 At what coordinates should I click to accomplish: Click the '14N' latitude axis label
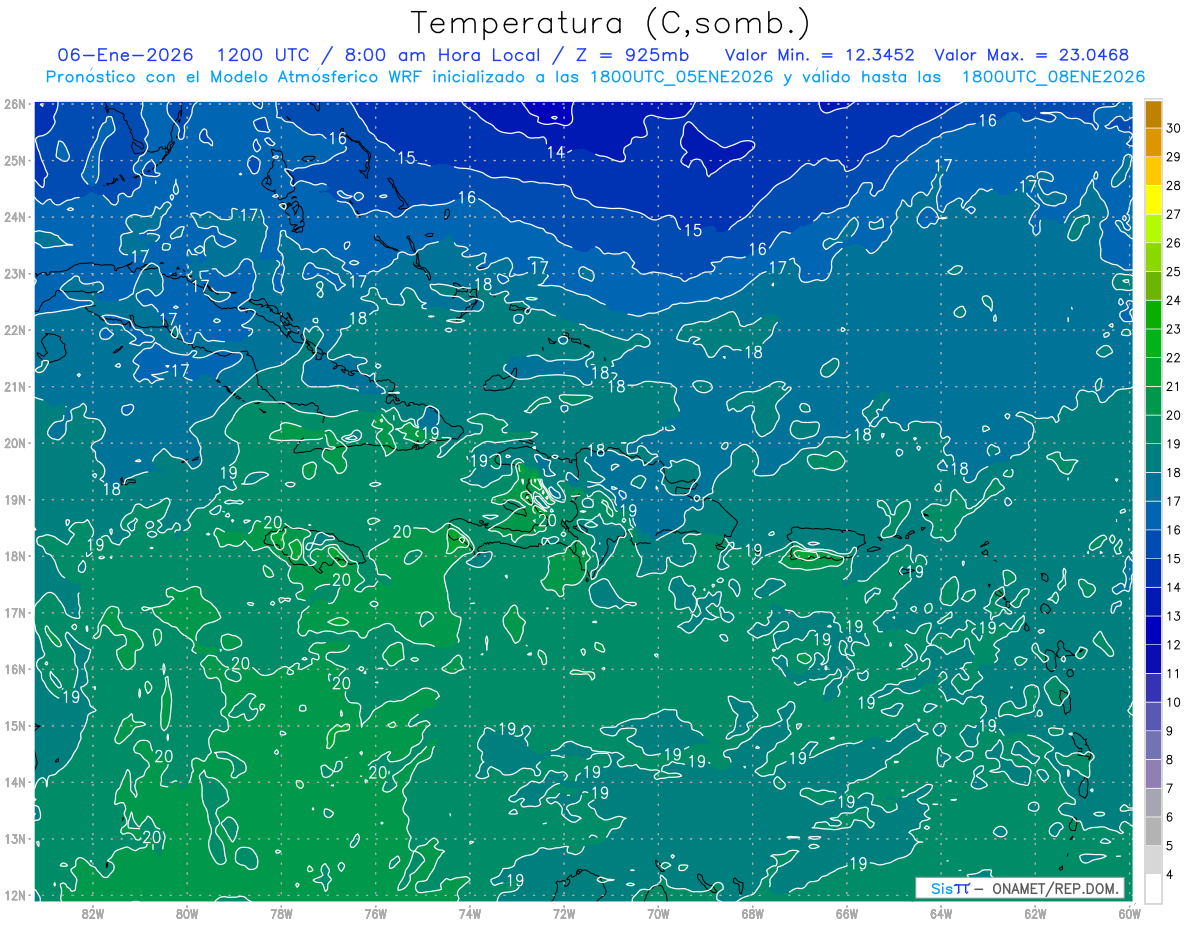tap(14, 782)
